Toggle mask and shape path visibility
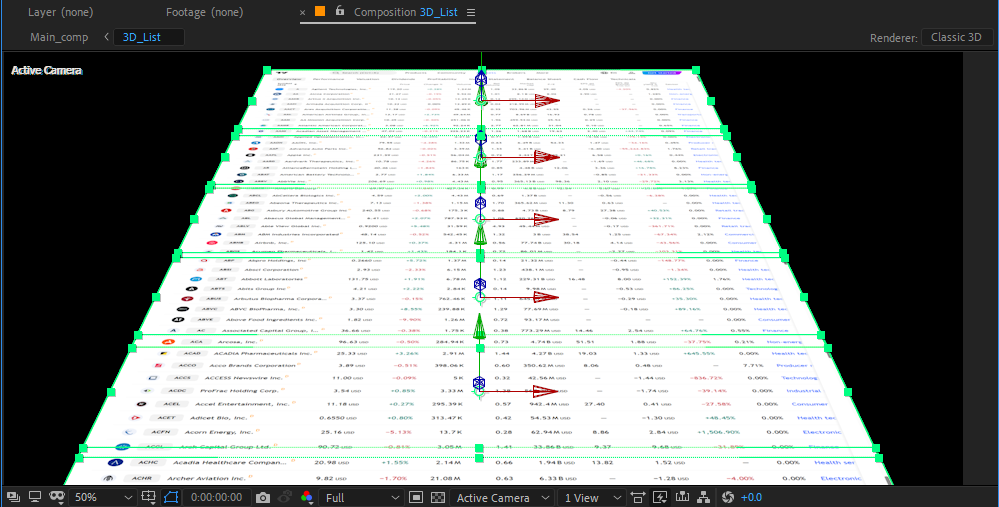 171,497
